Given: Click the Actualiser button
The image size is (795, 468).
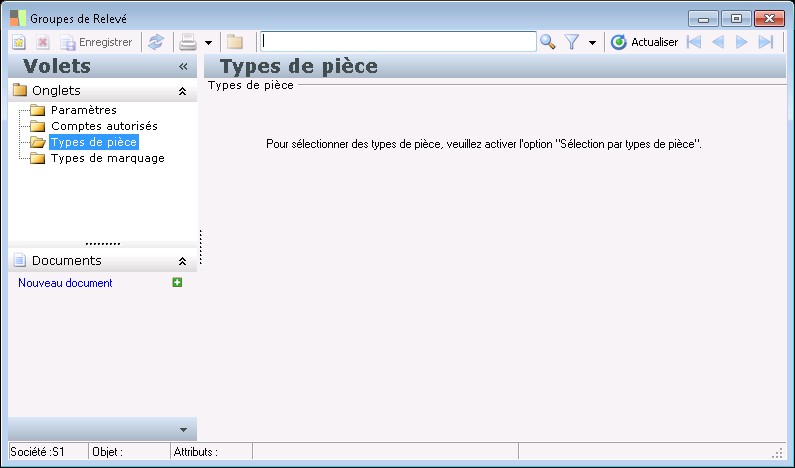Looking at the screenshot, I should 644,42.
